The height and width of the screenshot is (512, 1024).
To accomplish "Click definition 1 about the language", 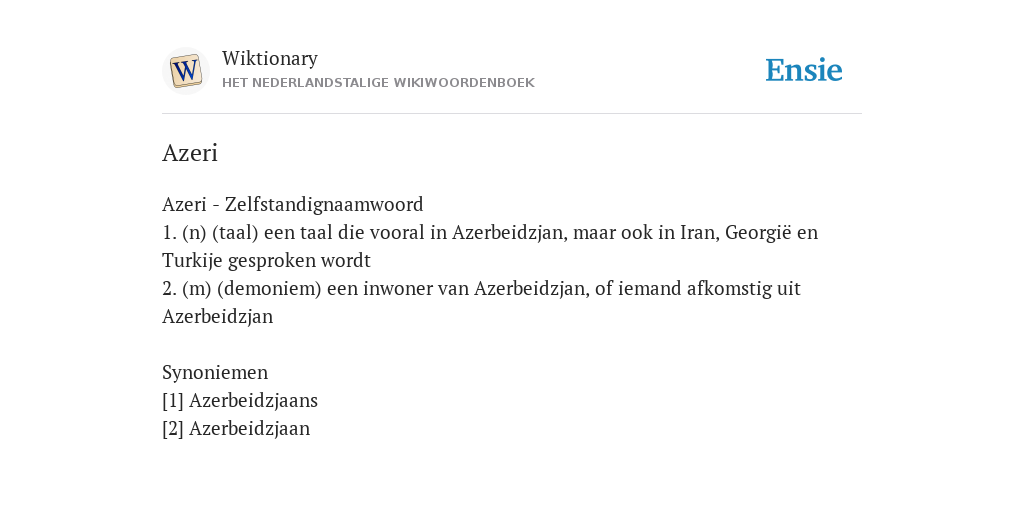I will (x=490, y=246).
